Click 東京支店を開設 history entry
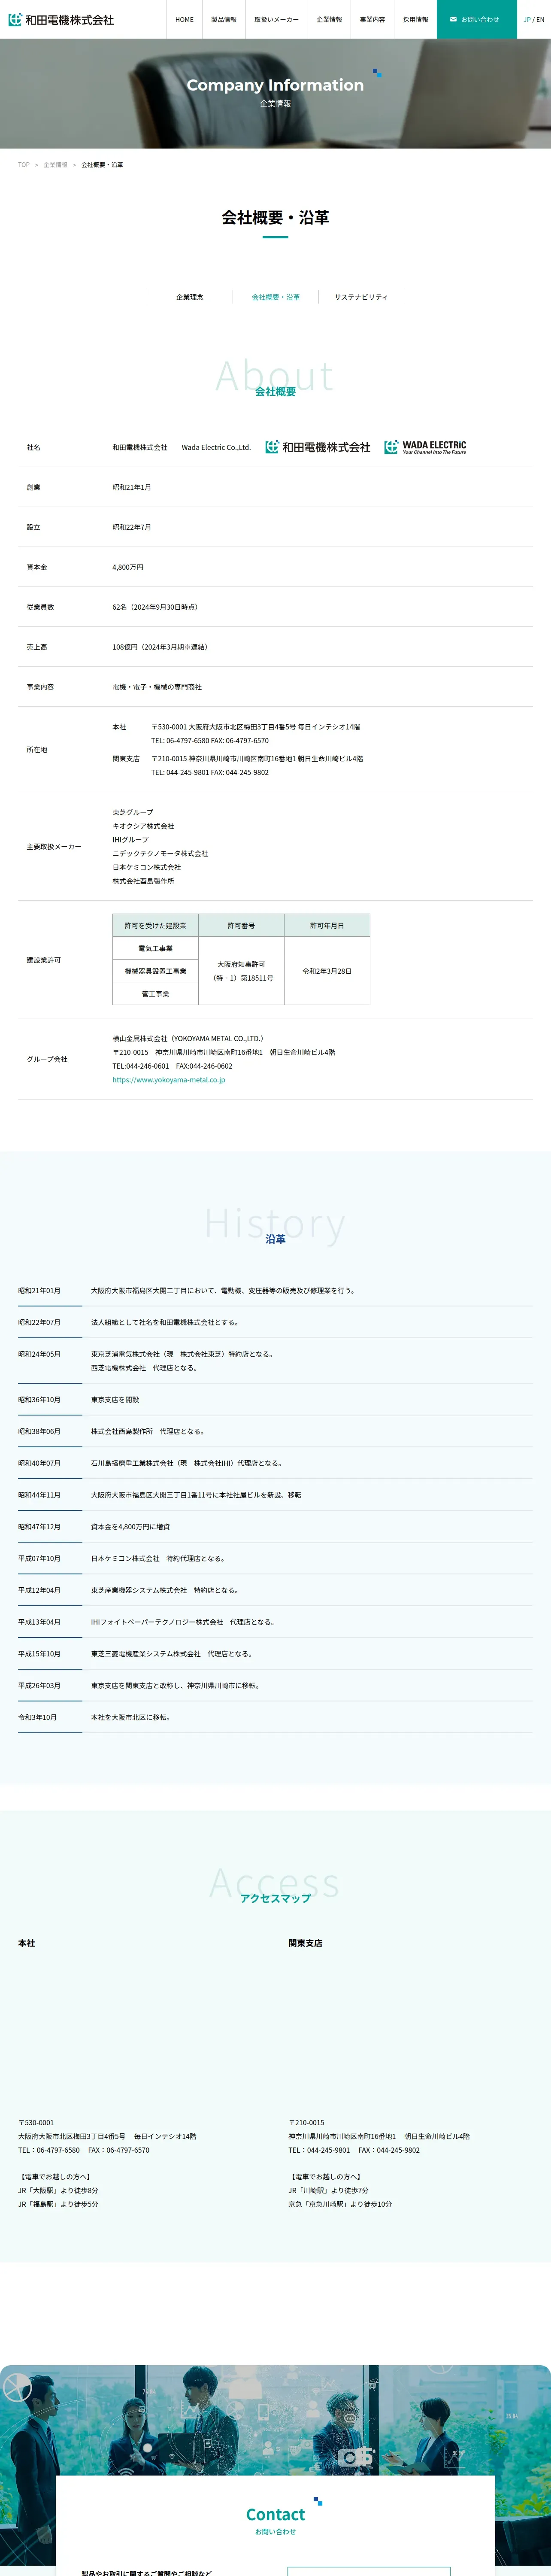Image resolution: width=551 pixels, height=2576 pixels. click(x=115, y=1400)
